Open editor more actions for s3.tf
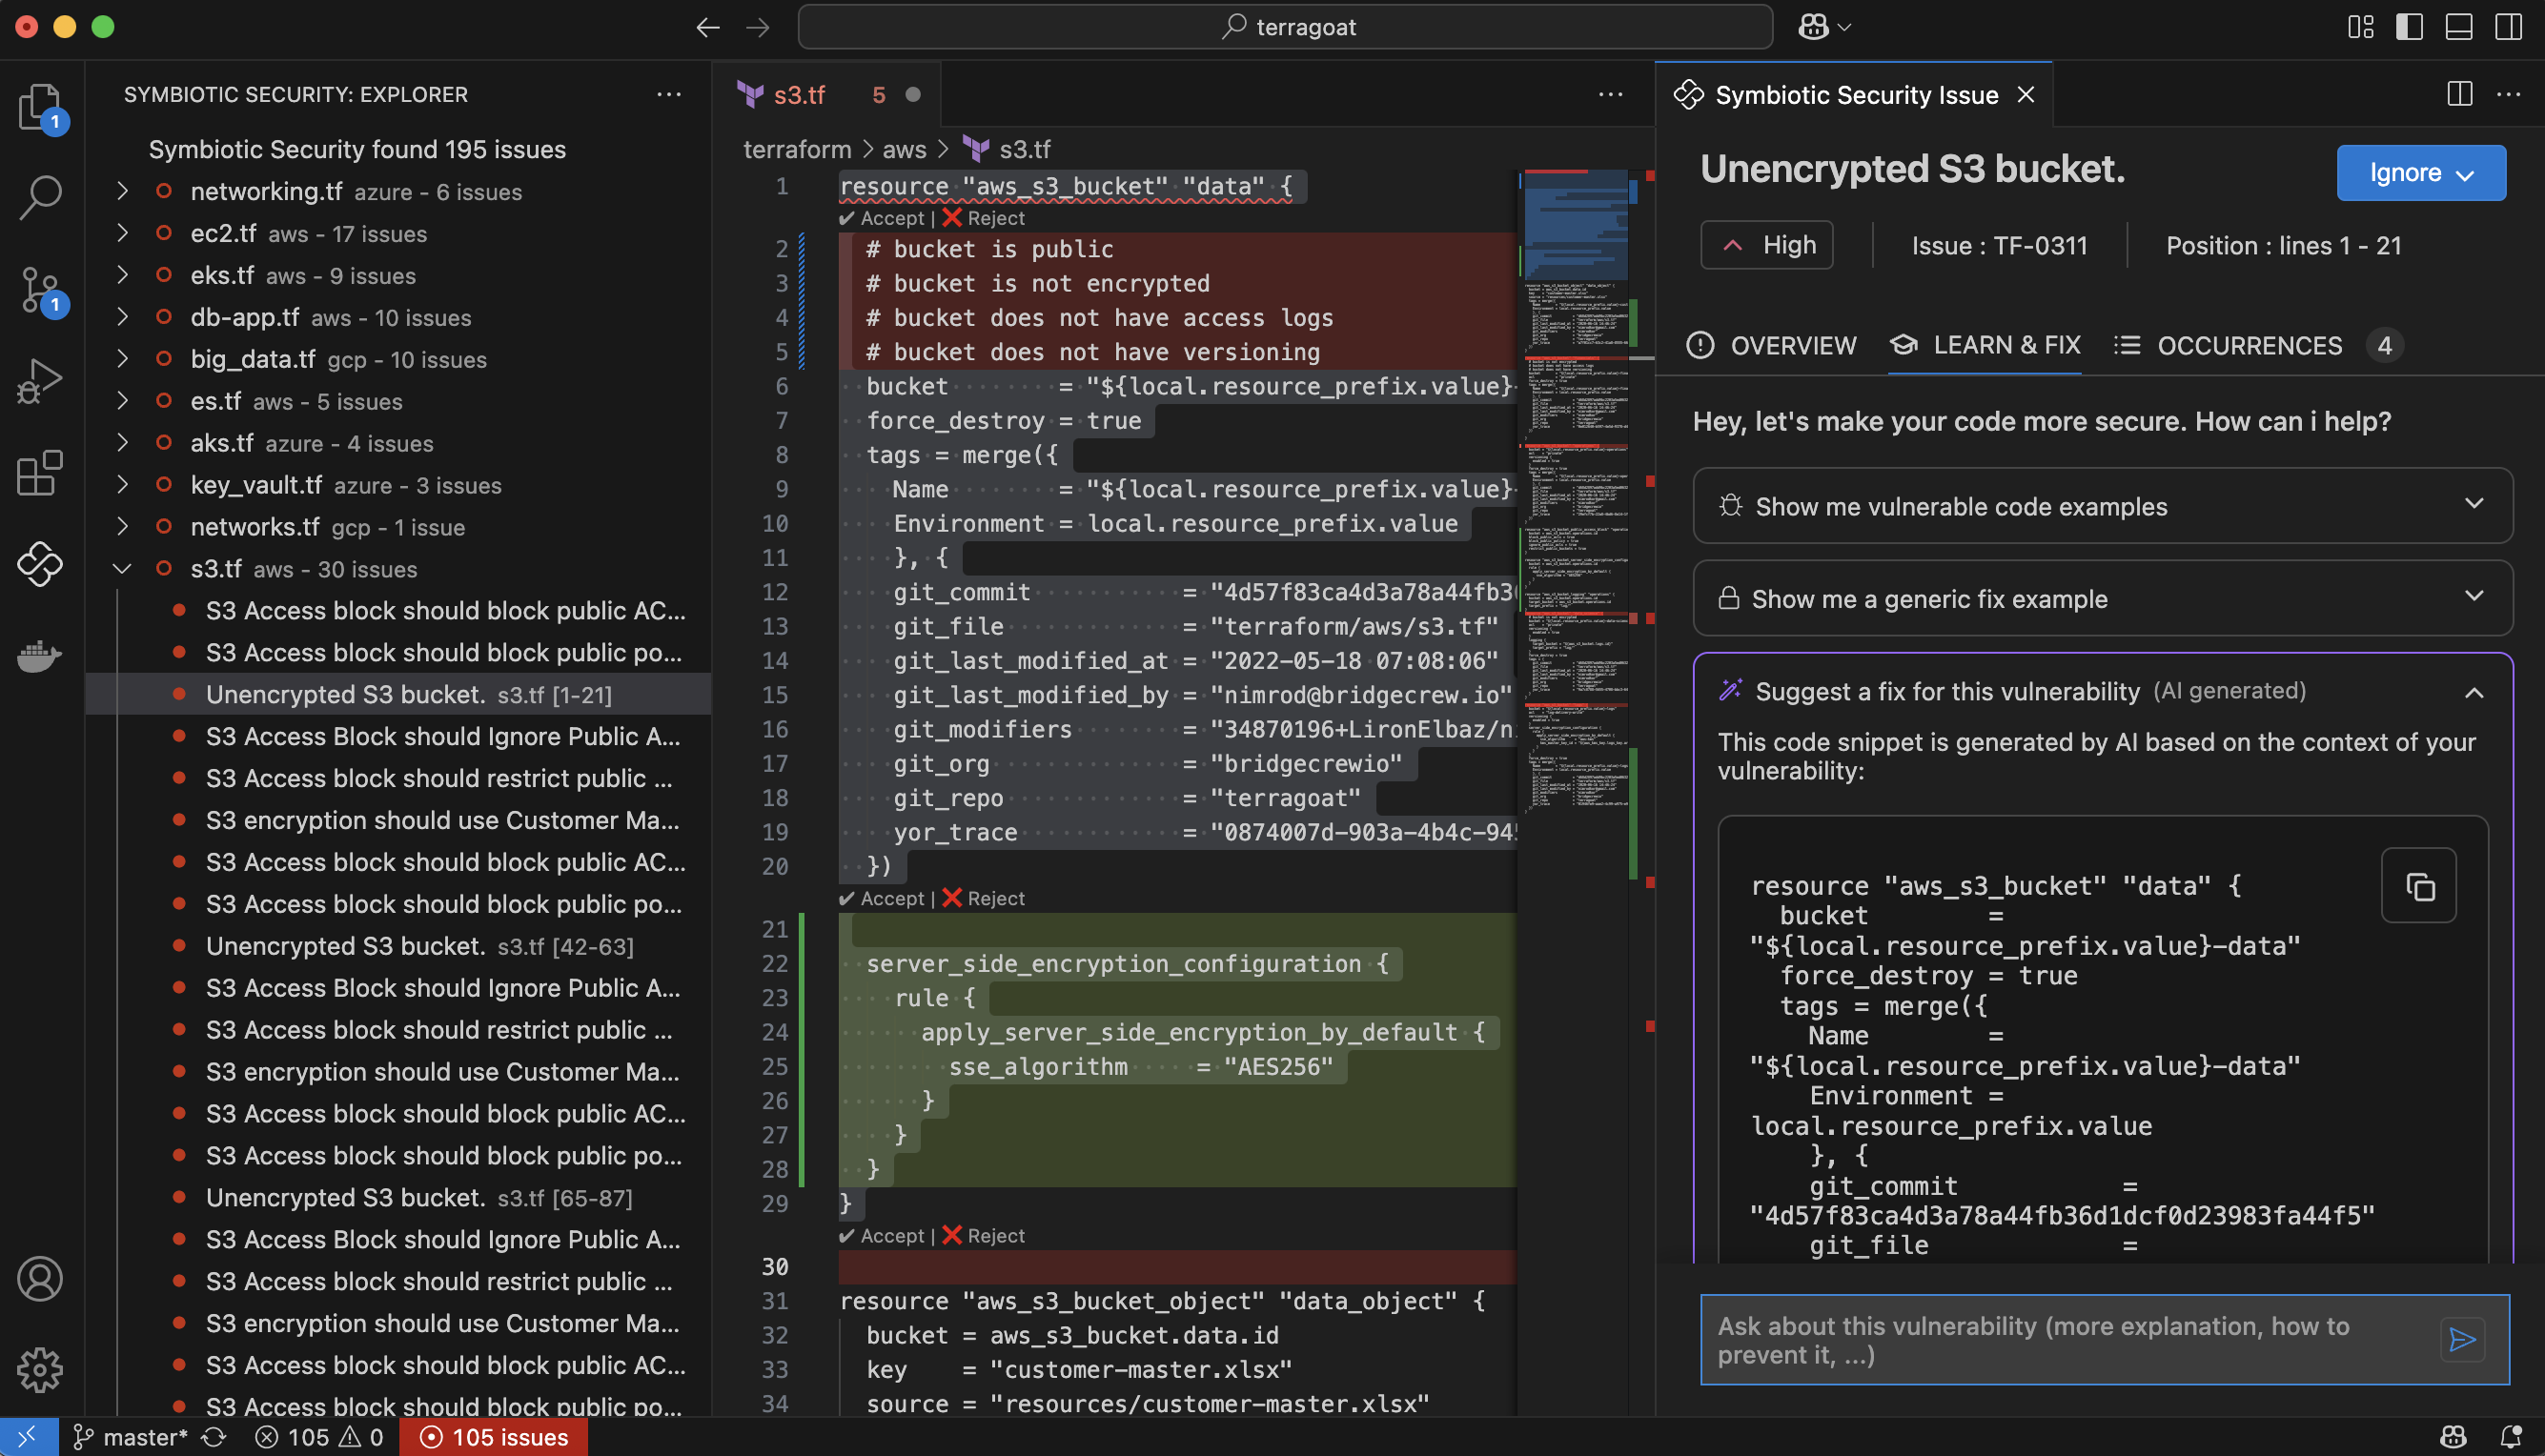The image size is (2545, 1456). pos(1611,94)
